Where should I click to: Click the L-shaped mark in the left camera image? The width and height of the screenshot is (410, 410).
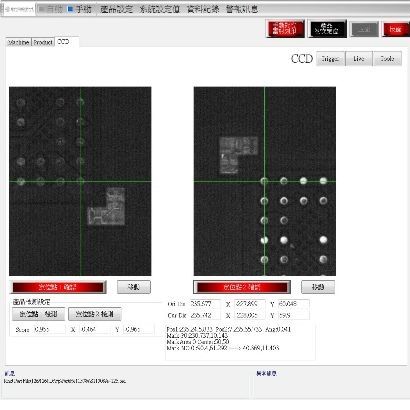(107, 207)
